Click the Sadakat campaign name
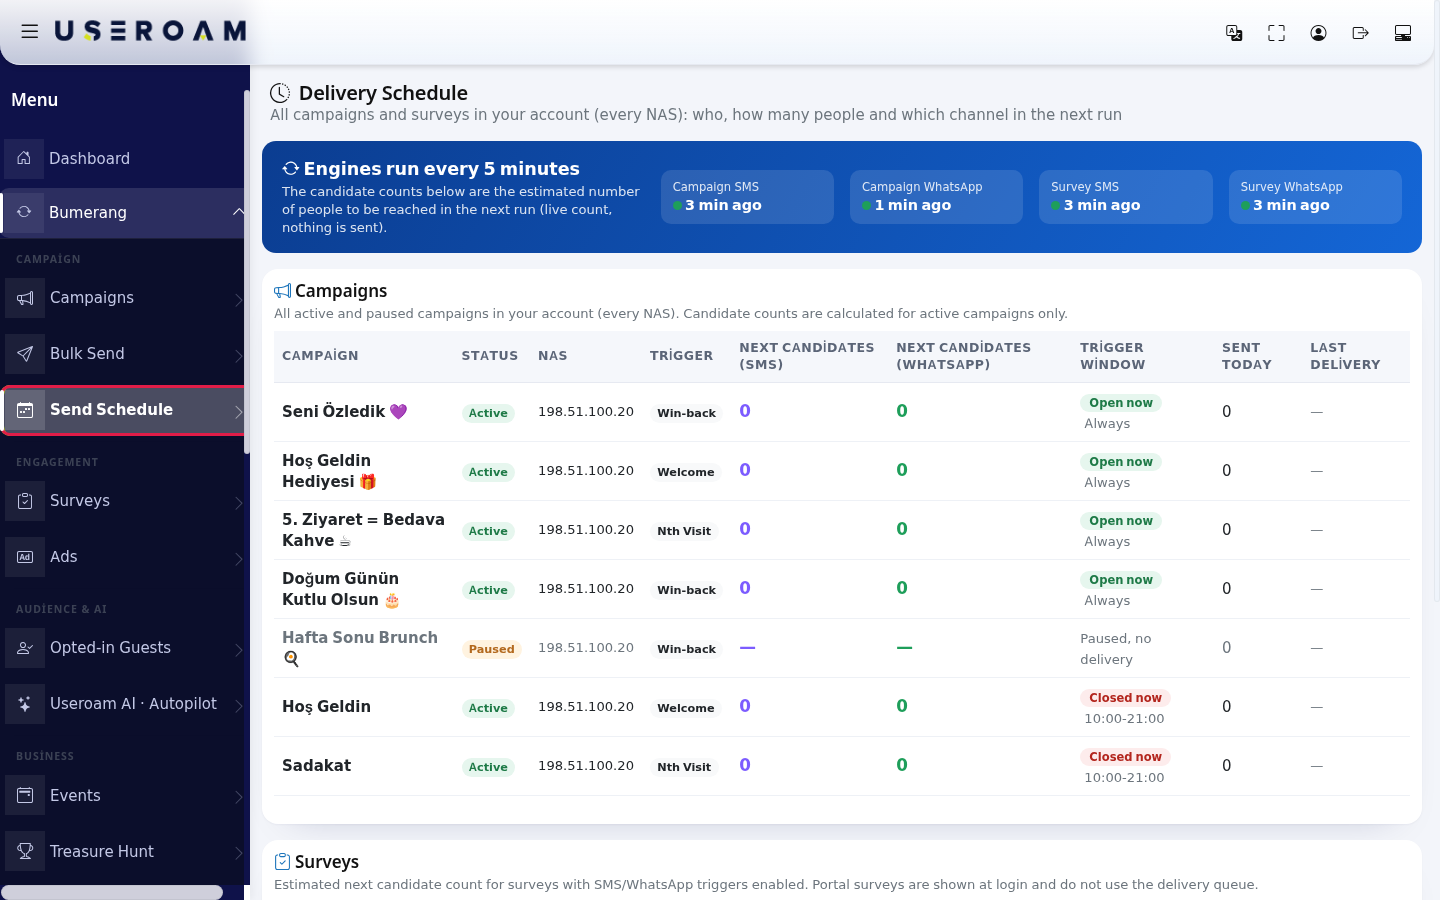 pos(316,766)
